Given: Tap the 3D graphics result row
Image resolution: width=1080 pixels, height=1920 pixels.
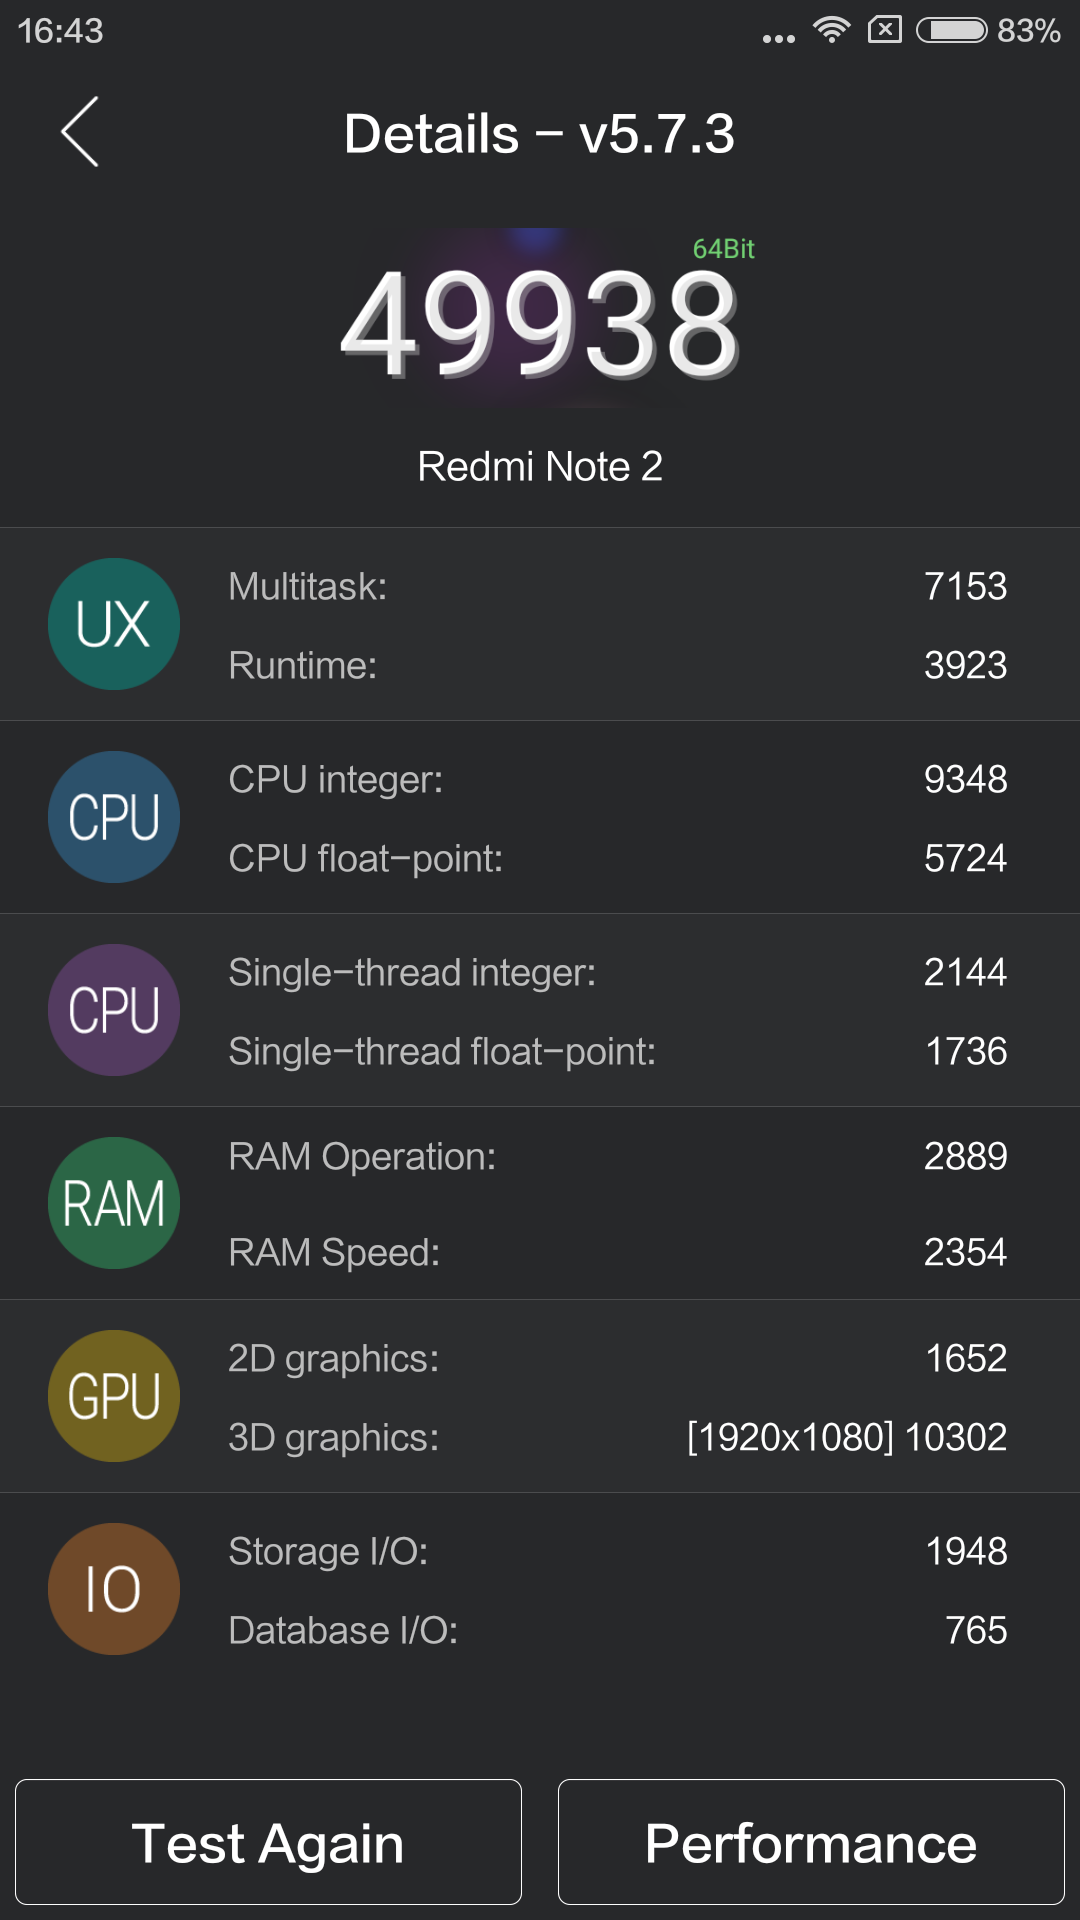Looking at the screenshot, I should 616,1437.
